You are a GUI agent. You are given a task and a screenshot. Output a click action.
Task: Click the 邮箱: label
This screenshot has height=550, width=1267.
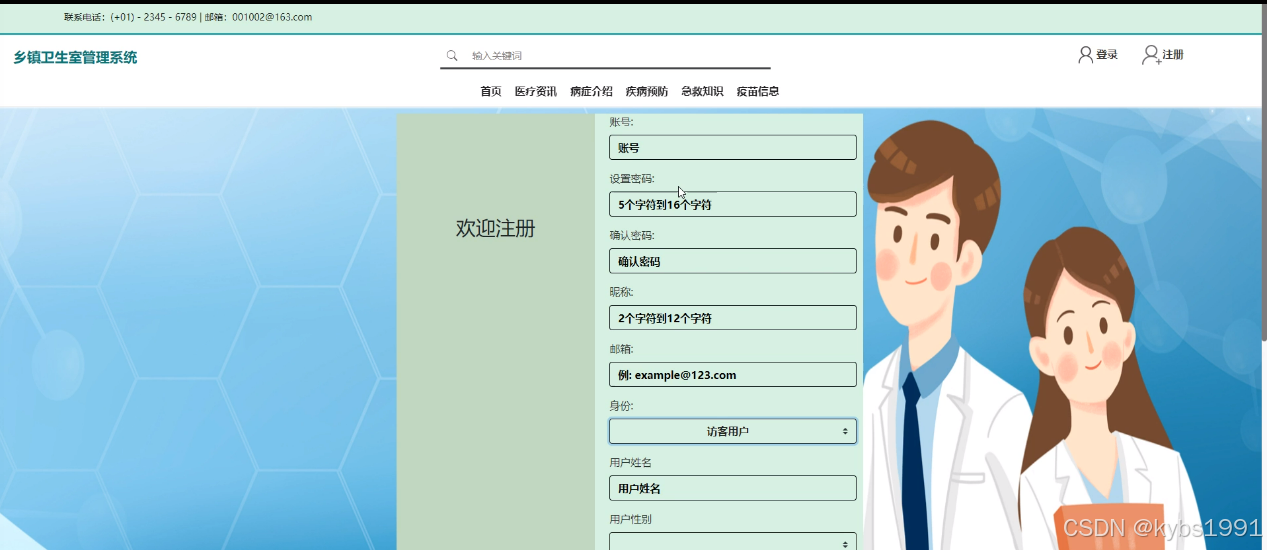(621, 349)
